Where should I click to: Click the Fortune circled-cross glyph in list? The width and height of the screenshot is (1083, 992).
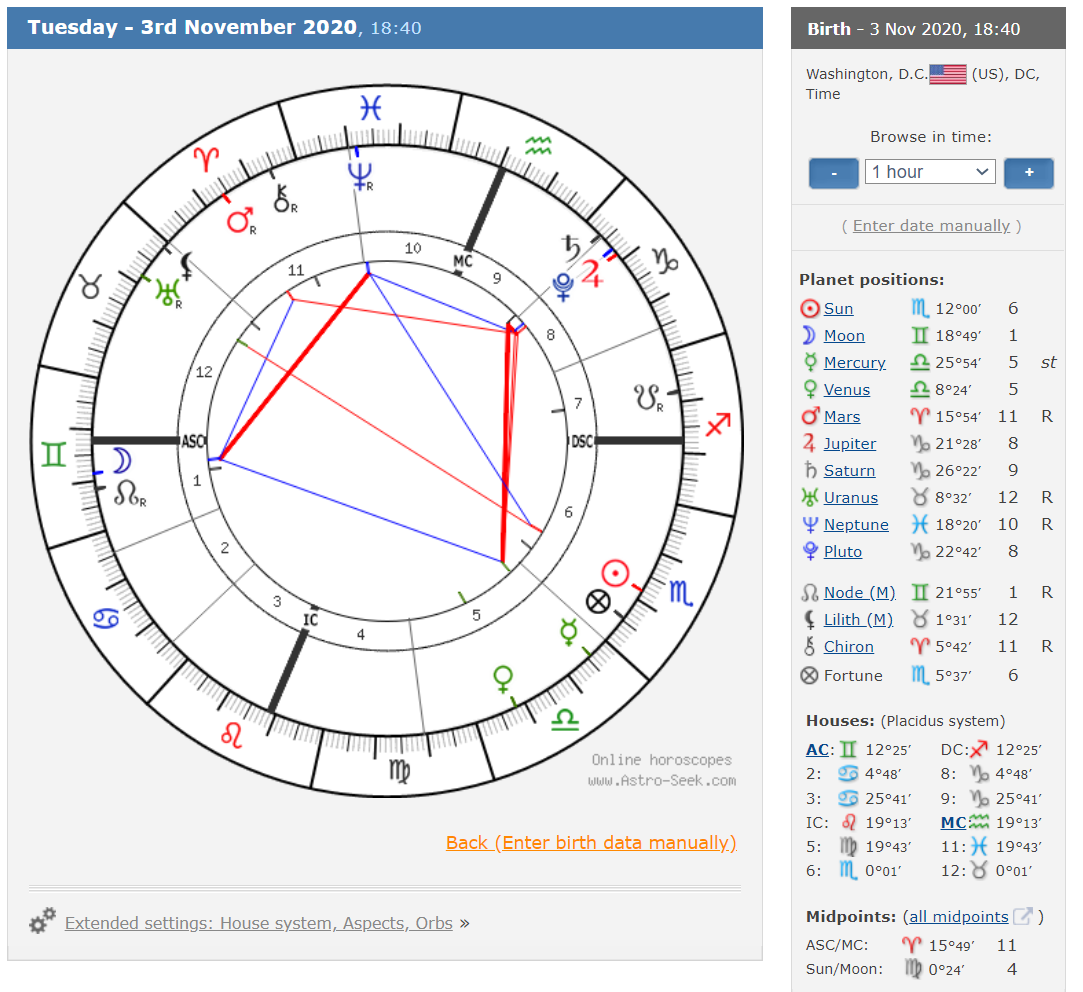point(809,675)
